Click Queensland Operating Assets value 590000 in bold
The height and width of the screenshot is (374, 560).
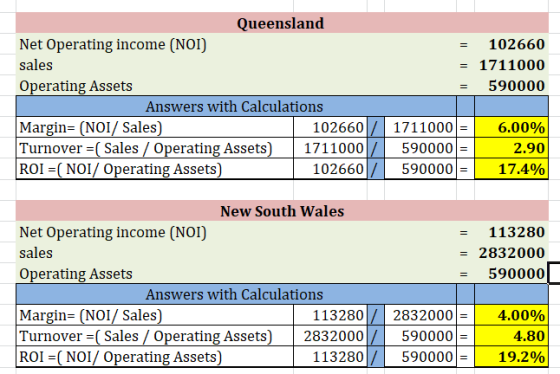[516, 86]
